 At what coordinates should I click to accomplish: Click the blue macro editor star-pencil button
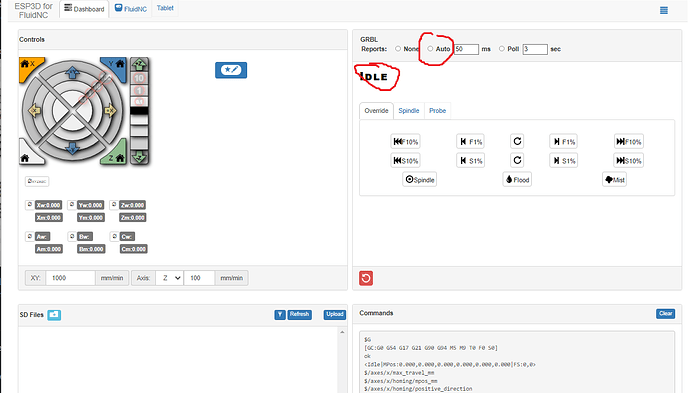coord(231,70)
